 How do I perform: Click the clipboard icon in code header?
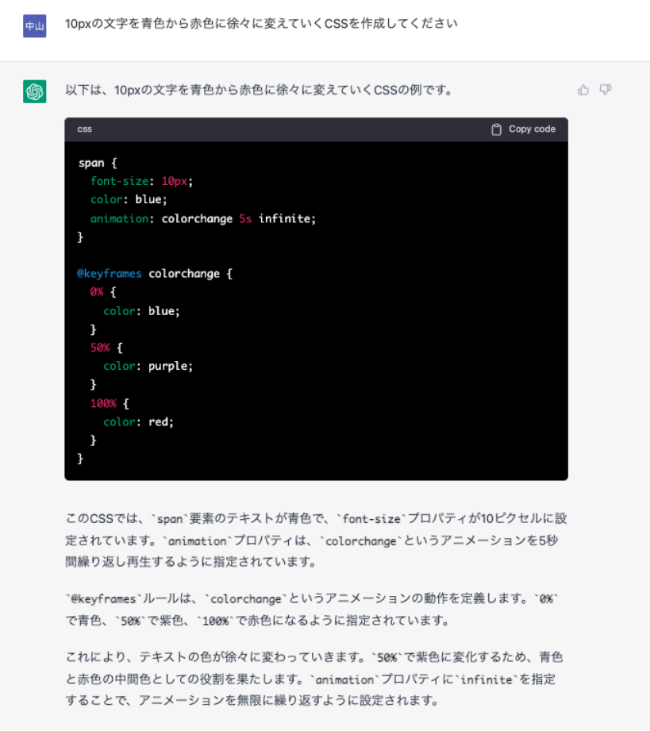click(497, 129)
